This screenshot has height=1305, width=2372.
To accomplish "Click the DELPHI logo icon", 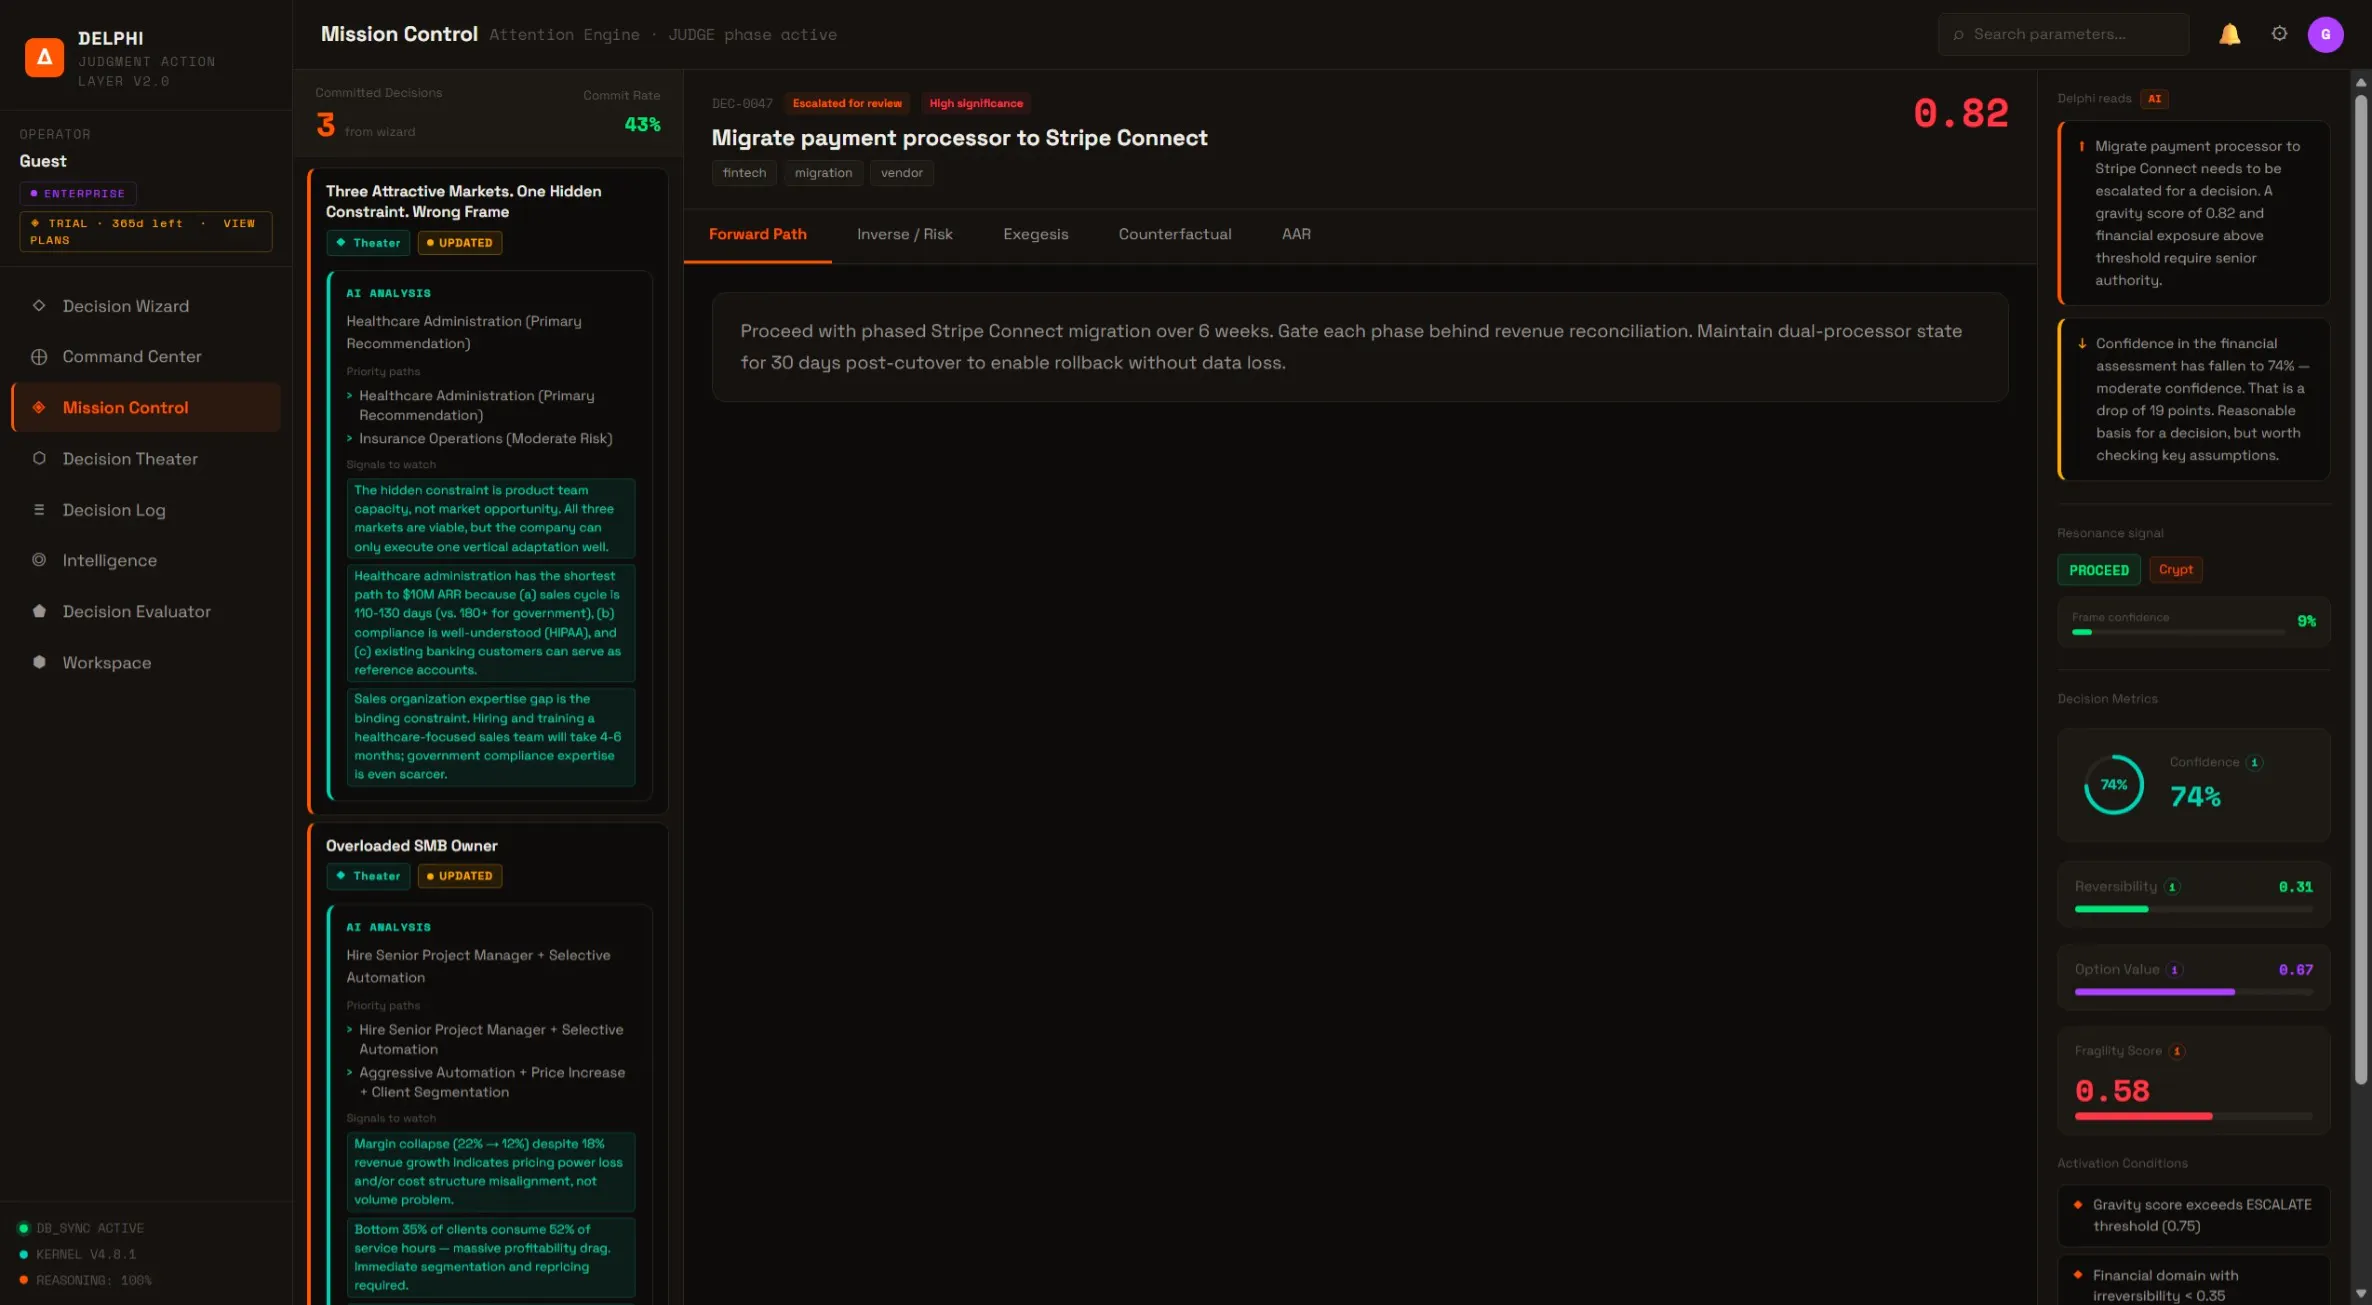I will (44, 57).
